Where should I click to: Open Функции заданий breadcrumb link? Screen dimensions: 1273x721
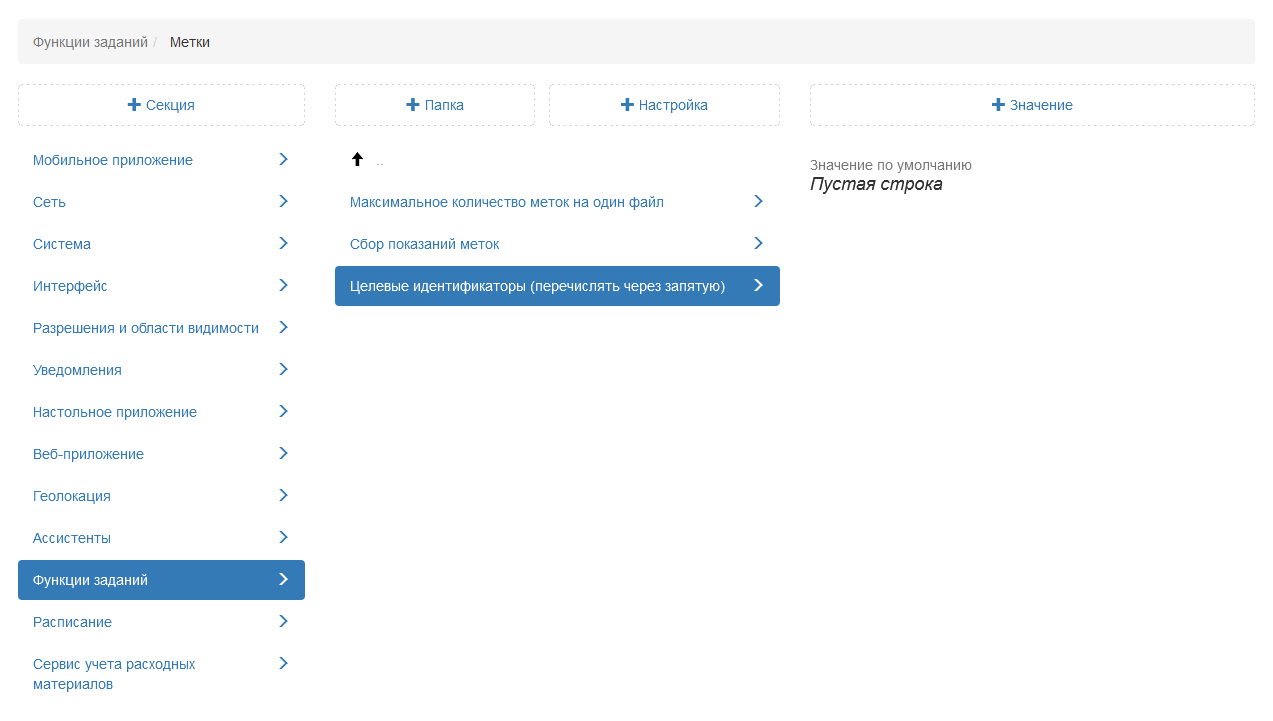click(90, 42)
